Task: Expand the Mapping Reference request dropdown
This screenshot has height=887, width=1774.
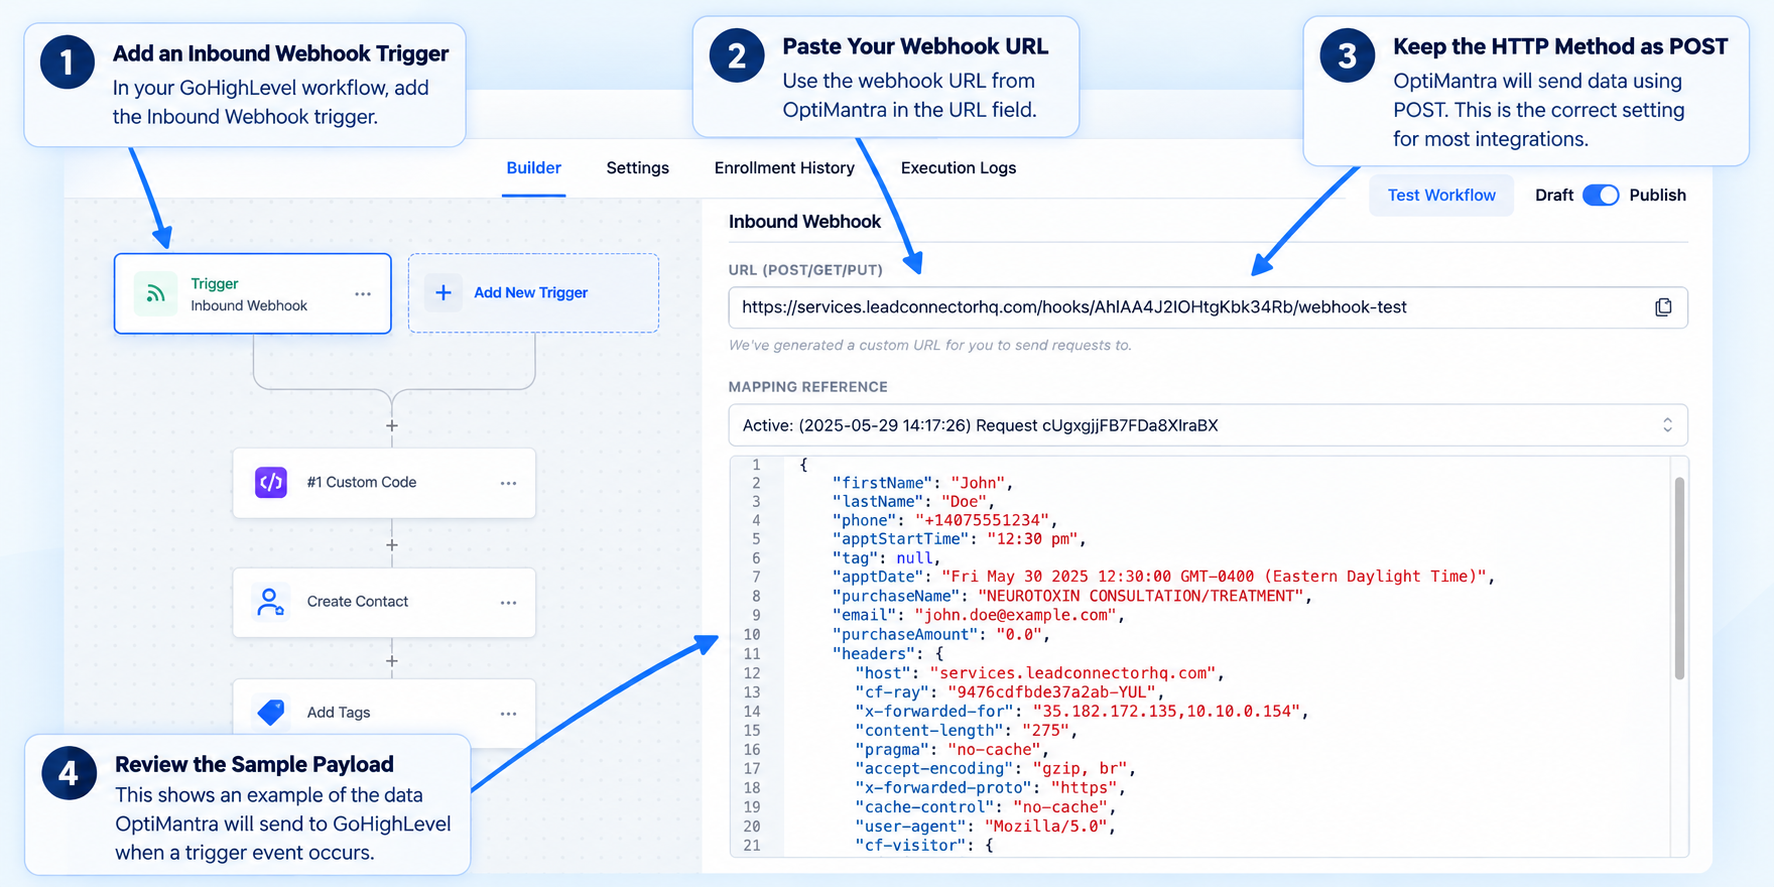Action: [1208, 425]
